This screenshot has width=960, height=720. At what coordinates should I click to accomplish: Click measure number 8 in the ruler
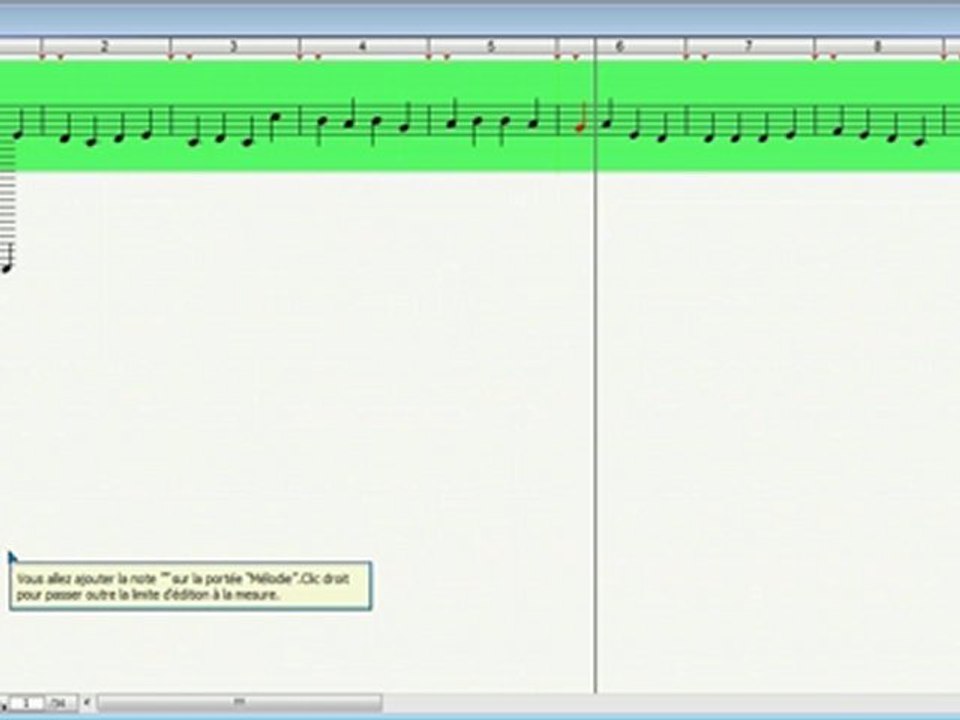pyautogui.click(x=877, y=47)
